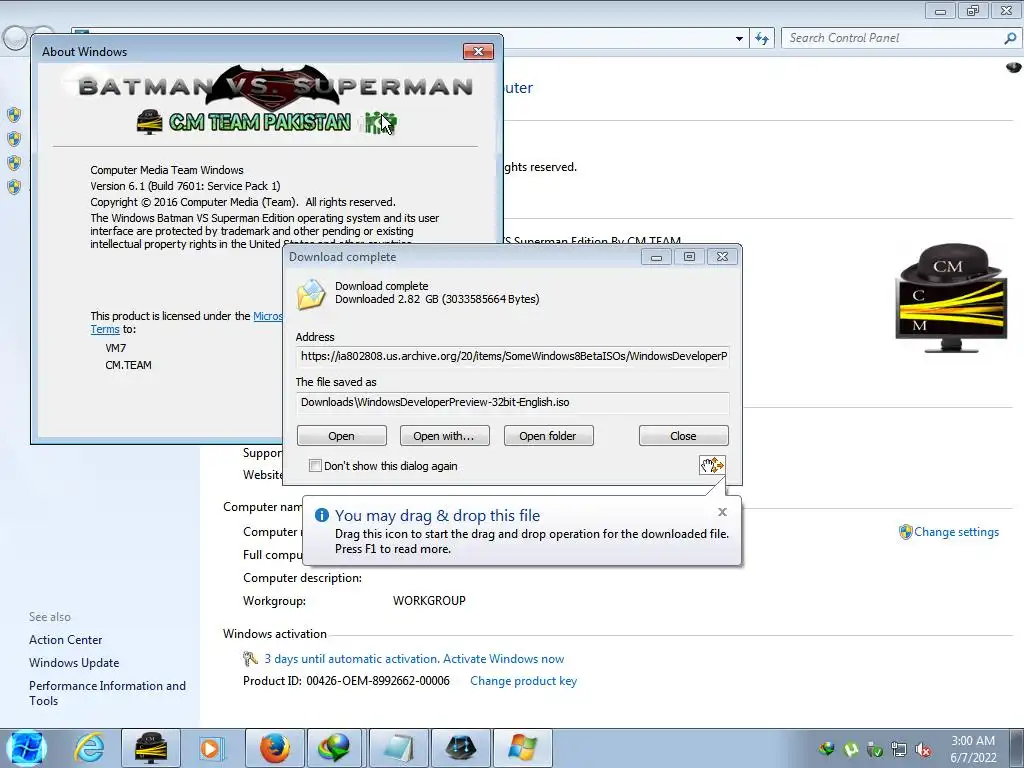The width and height of the screenshot is (1024, 768).
Task: Click the 'CM.TEAM' licensee text
Action: click(128, 365)
